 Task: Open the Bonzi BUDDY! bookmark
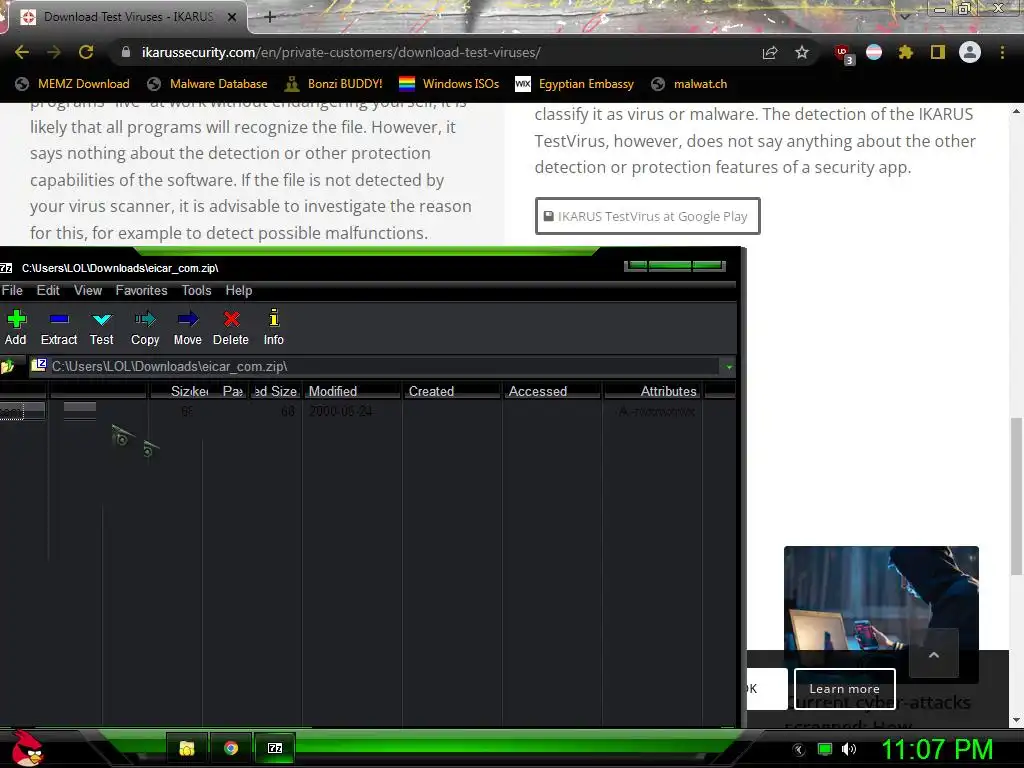coord(334,84)
